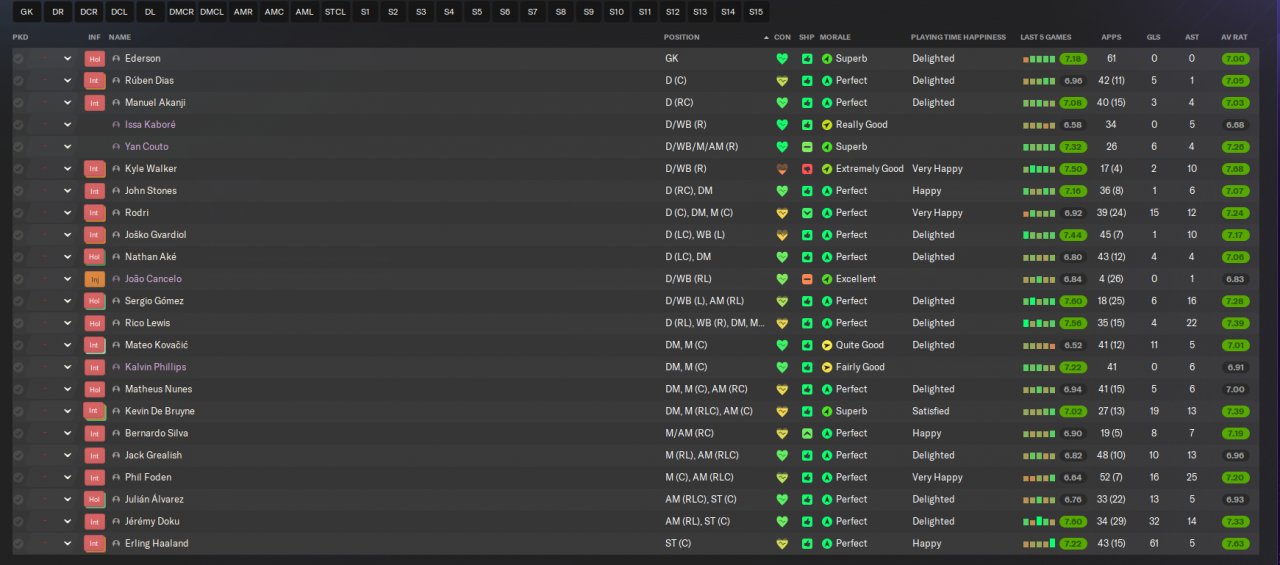
Task: Click Mateo Kovačić's Quite Good morale icon
Action: coord(827,345)
